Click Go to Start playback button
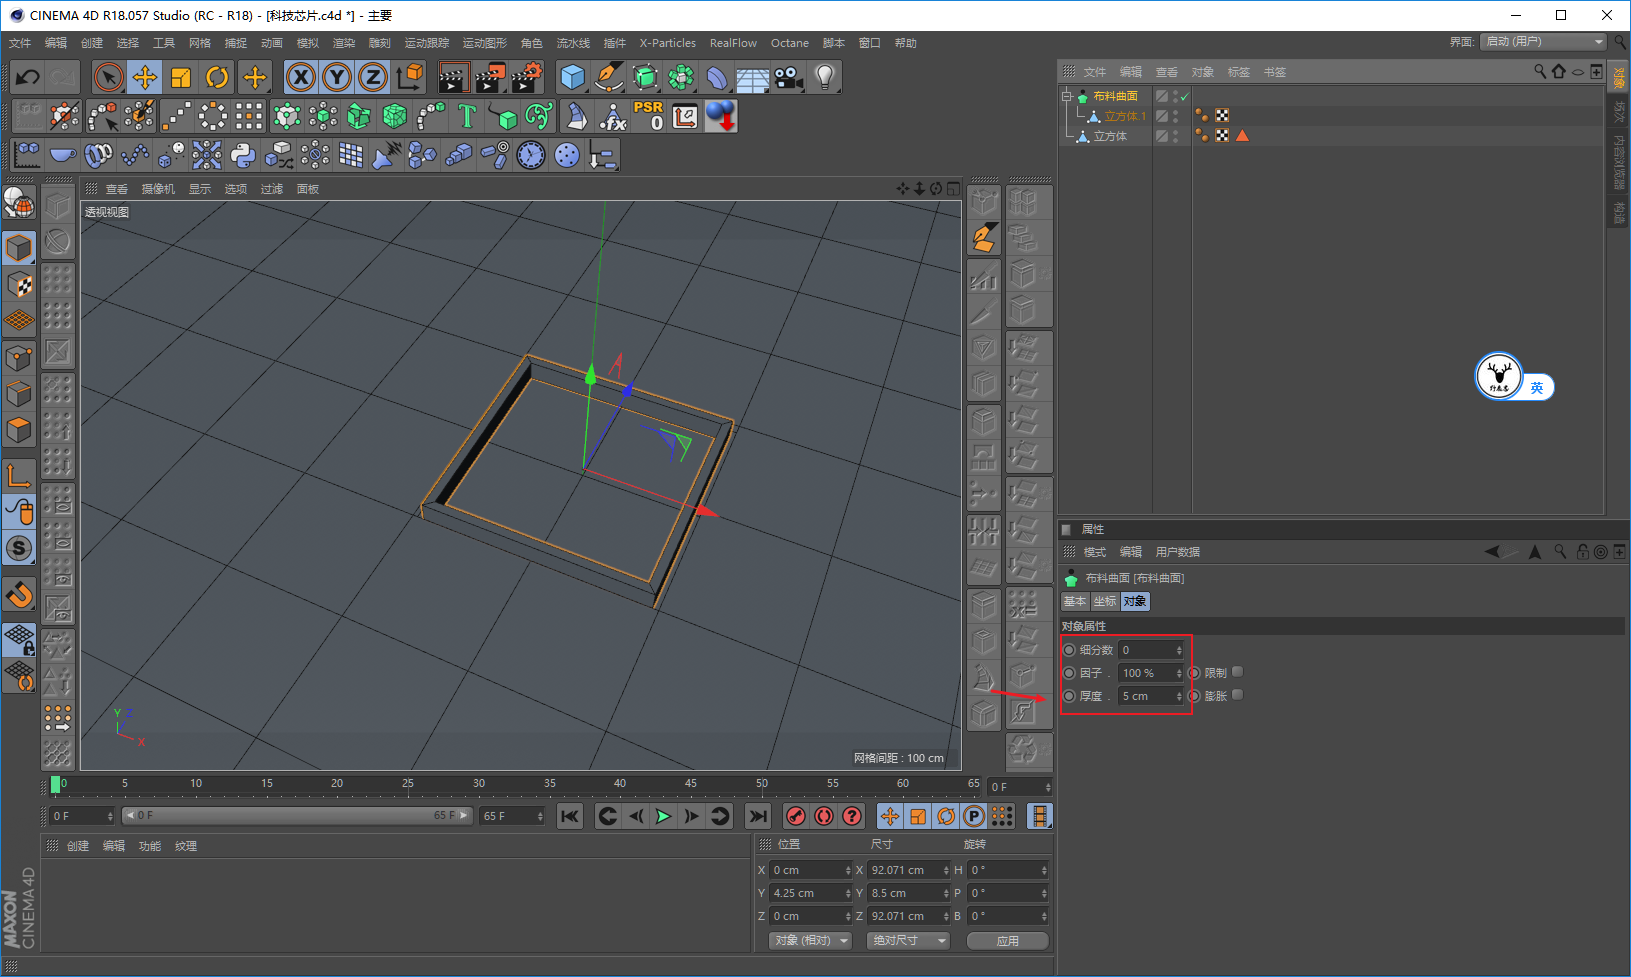The height and width of the screenshot is (977, 1631). [570, 816]
